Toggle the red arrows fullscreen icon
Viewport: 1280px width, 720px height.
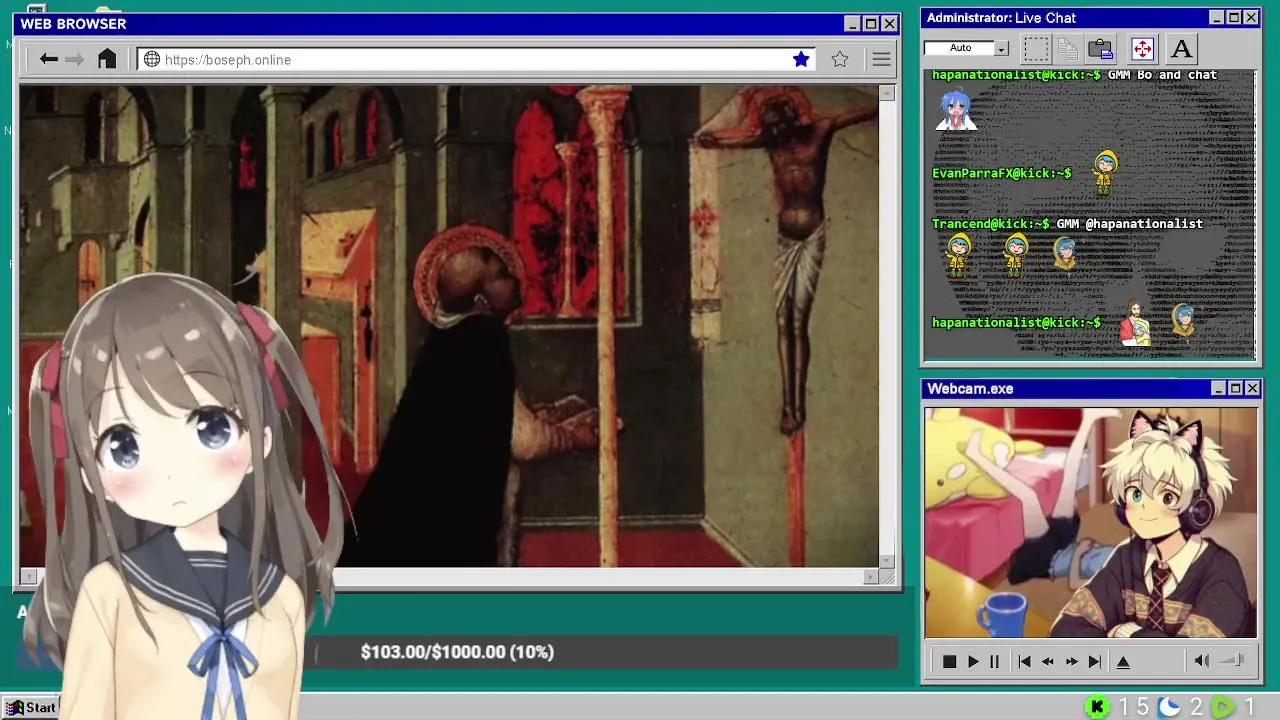click(x=1142, y=48)
